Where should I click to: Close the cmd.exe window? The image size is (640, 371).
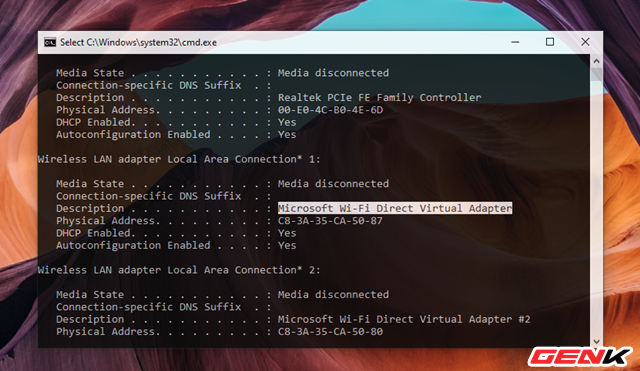[585, 42]
